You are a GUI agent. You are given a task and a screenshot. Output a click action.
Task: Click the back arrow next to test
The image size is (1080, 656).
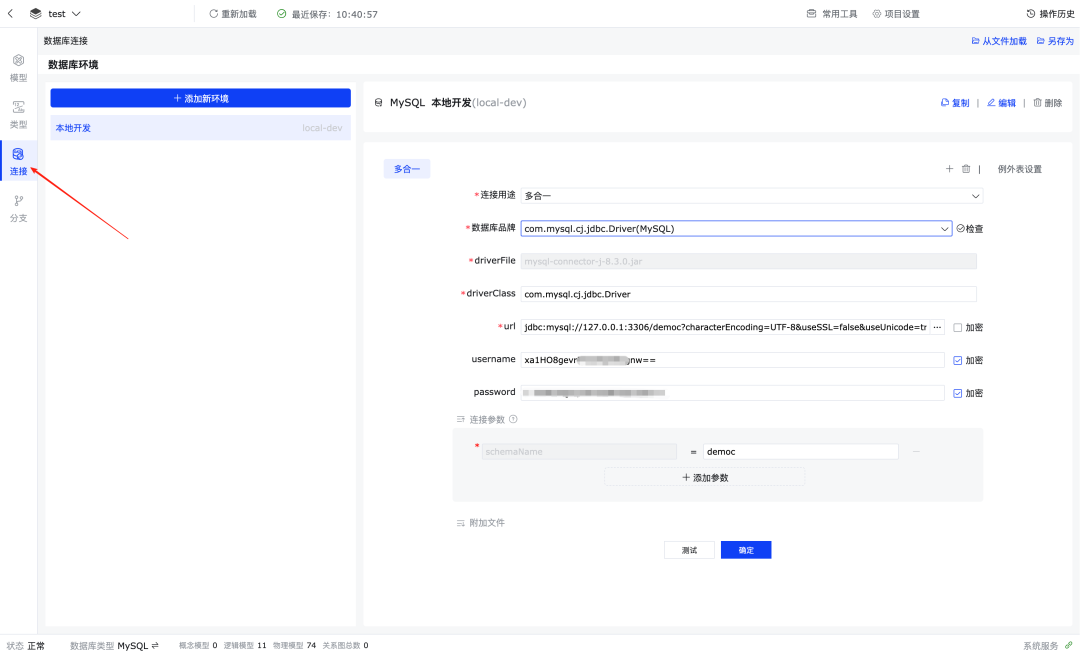10,14
